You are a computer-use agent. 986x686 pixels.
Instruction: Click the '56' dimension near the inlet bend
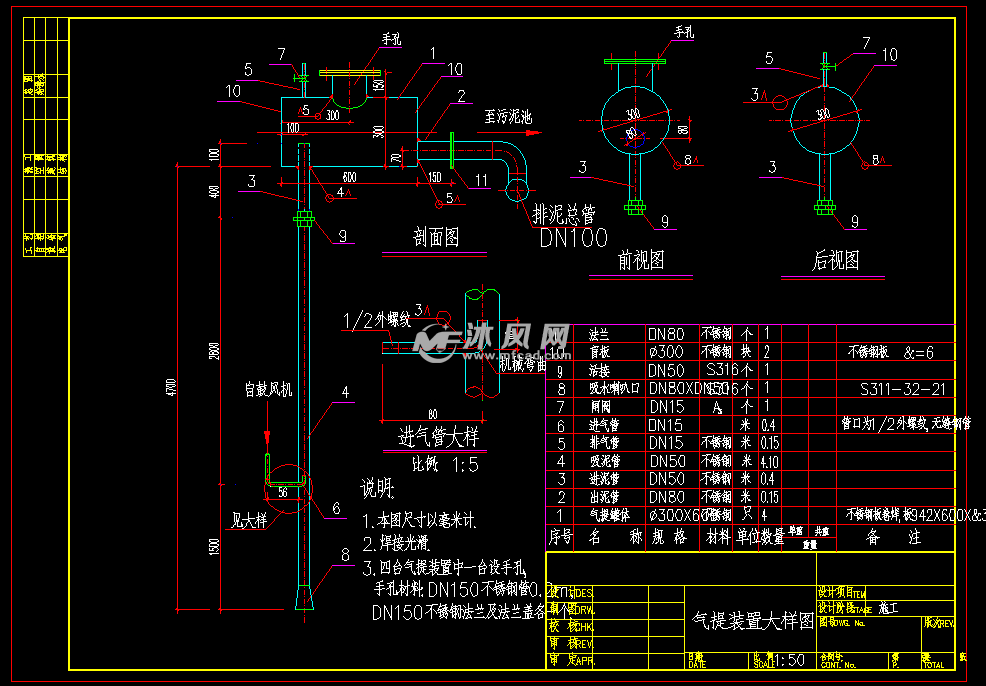(283, 492)
